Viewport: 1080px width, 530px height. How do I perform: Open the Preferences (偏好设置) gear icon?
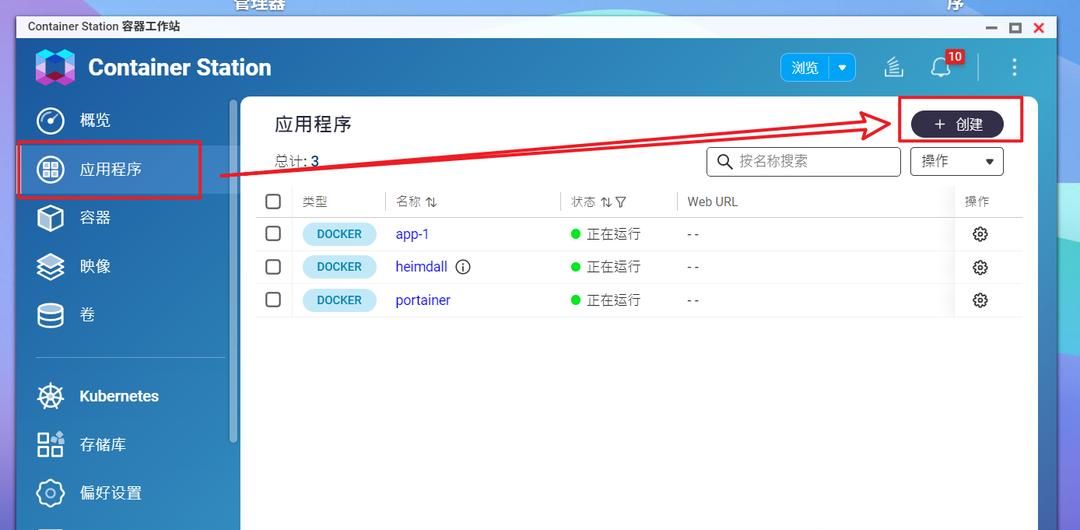pos(50,493)
